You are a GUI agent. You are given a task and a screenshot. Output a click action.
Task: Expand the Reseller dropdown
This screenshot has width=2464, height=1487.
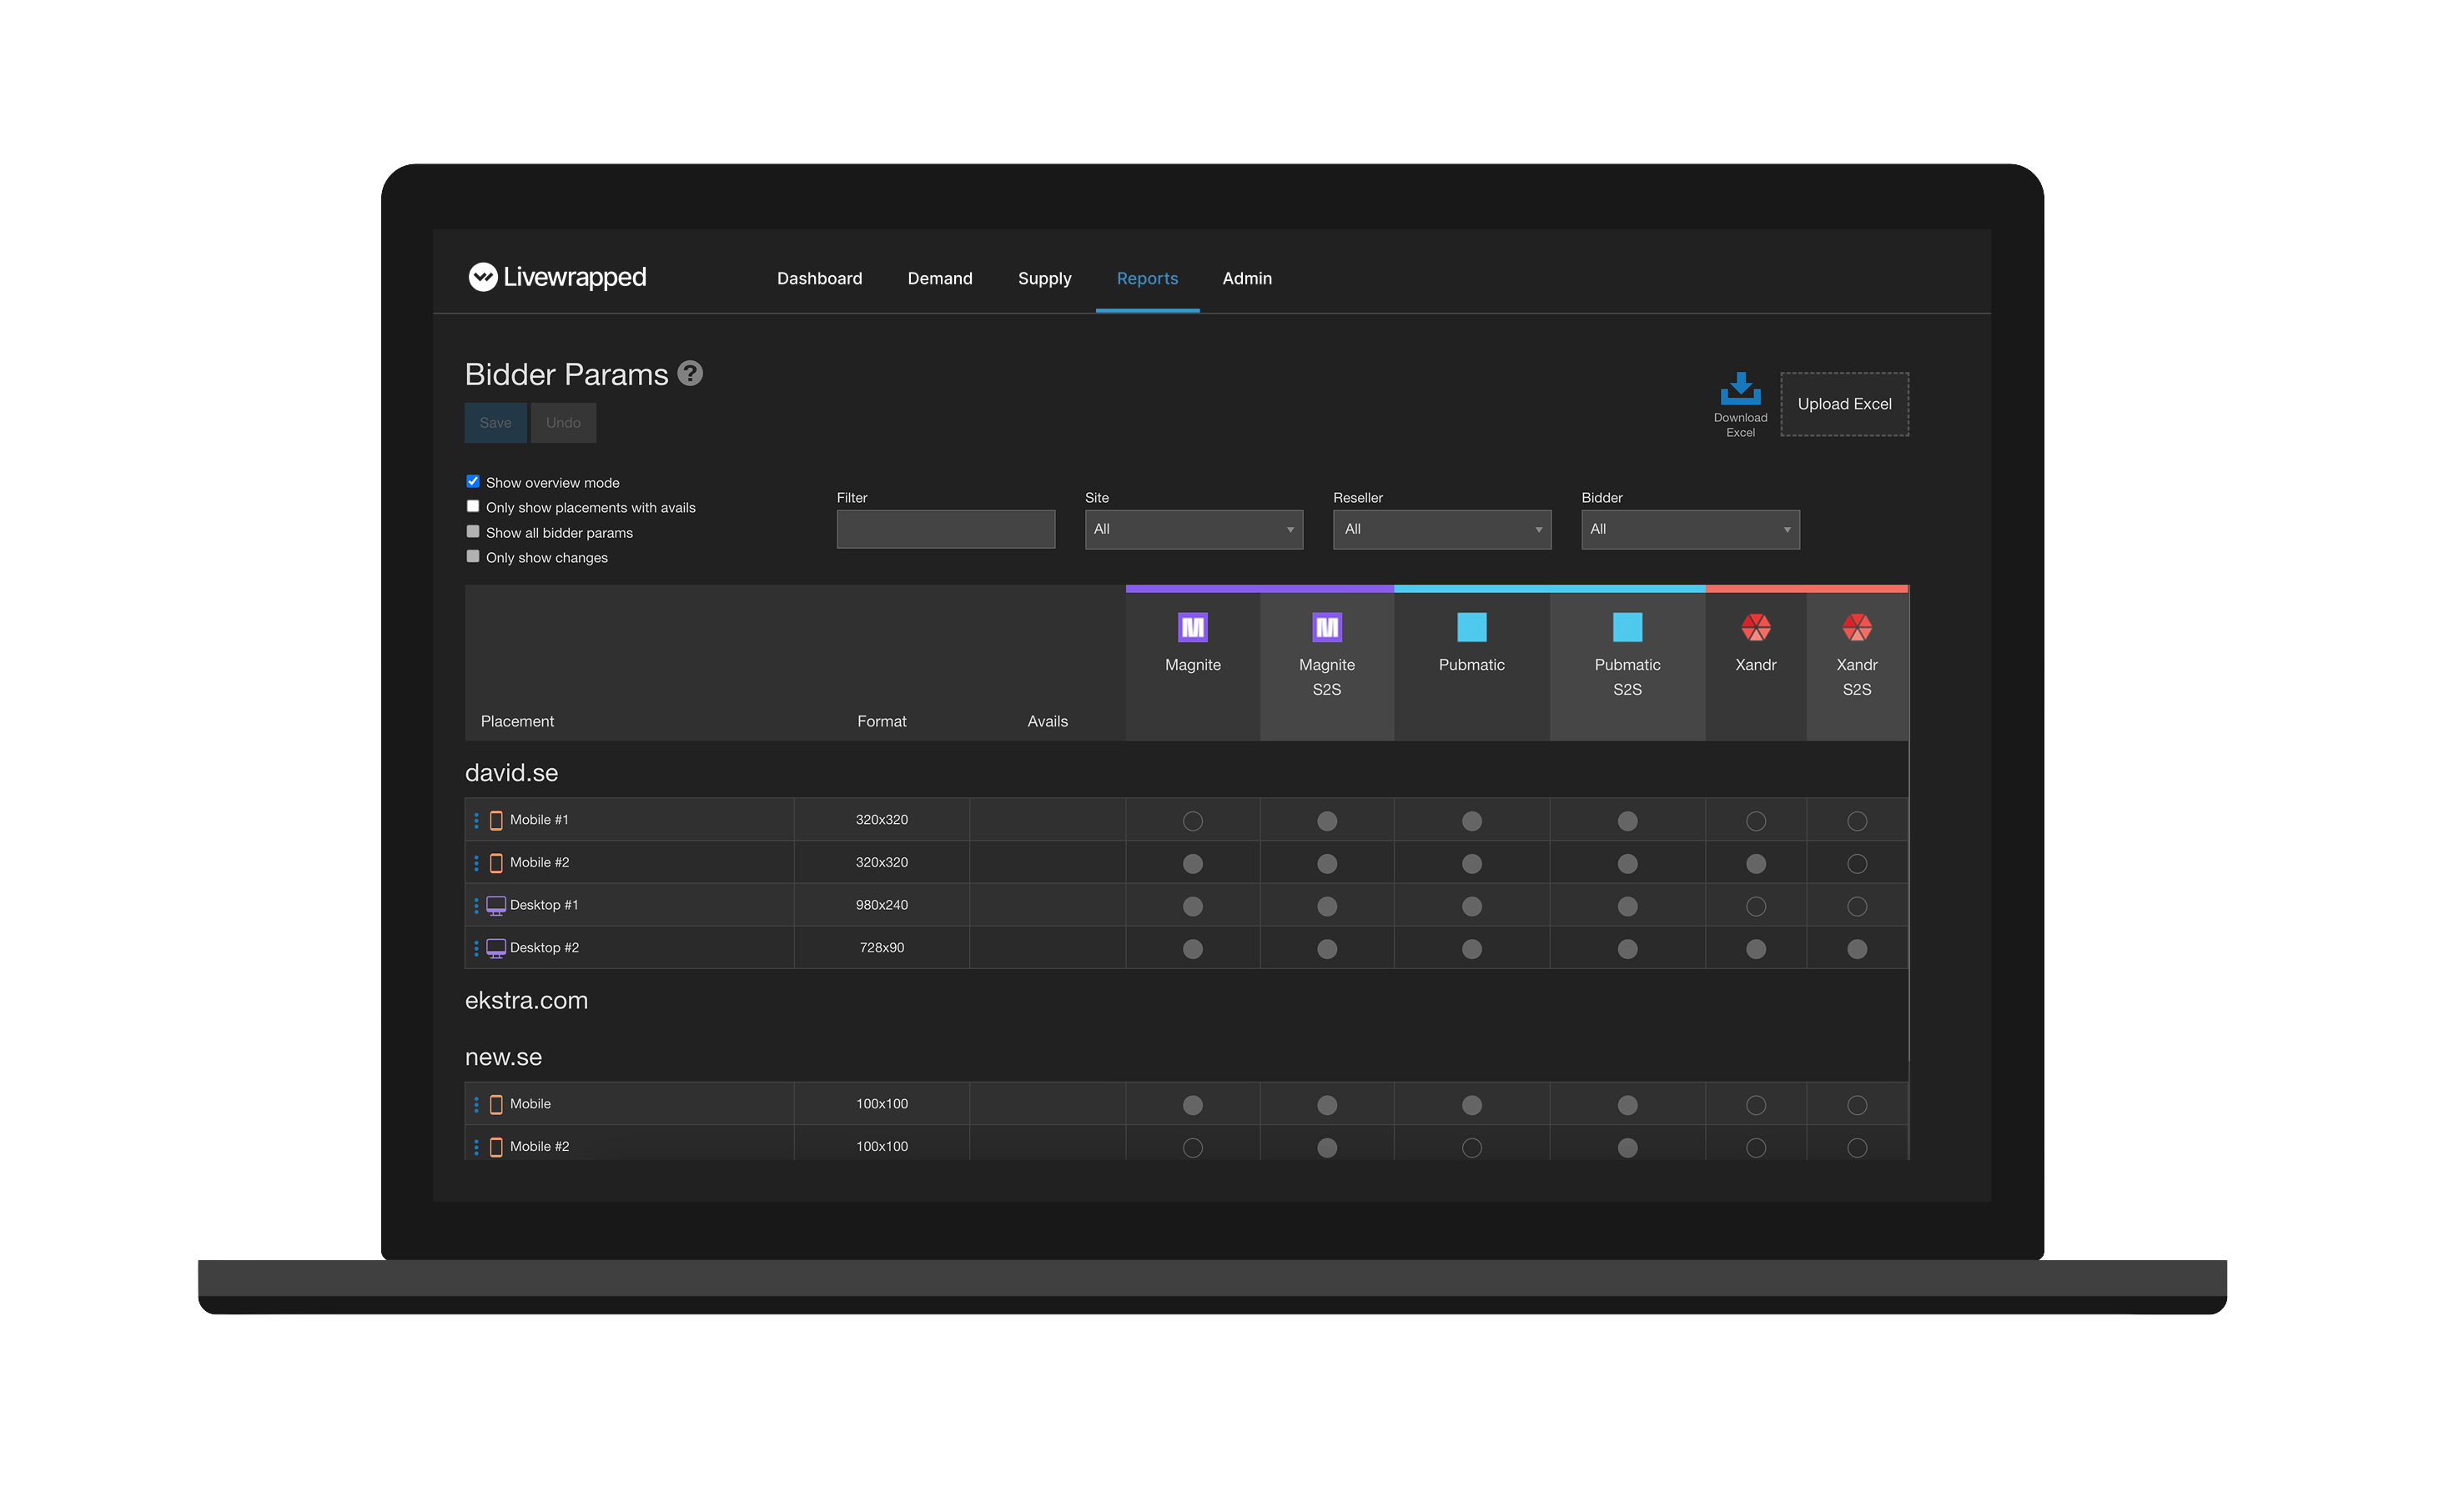[x=1441, y=529]
